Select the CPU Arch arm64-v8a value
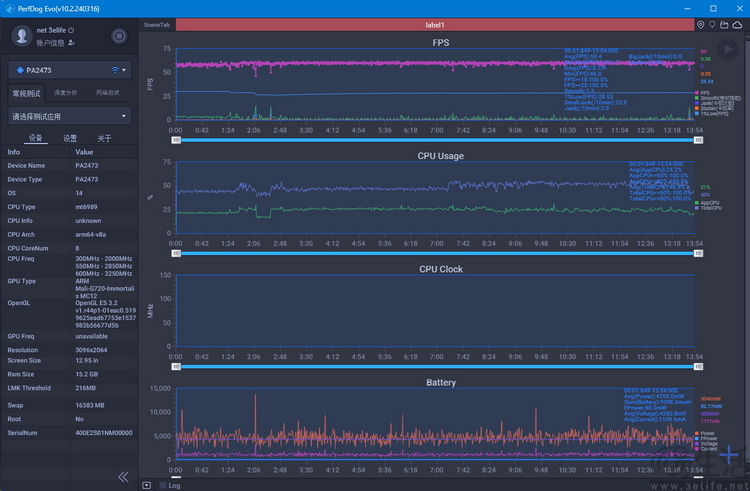750x491 pixels. coord(90,235)
